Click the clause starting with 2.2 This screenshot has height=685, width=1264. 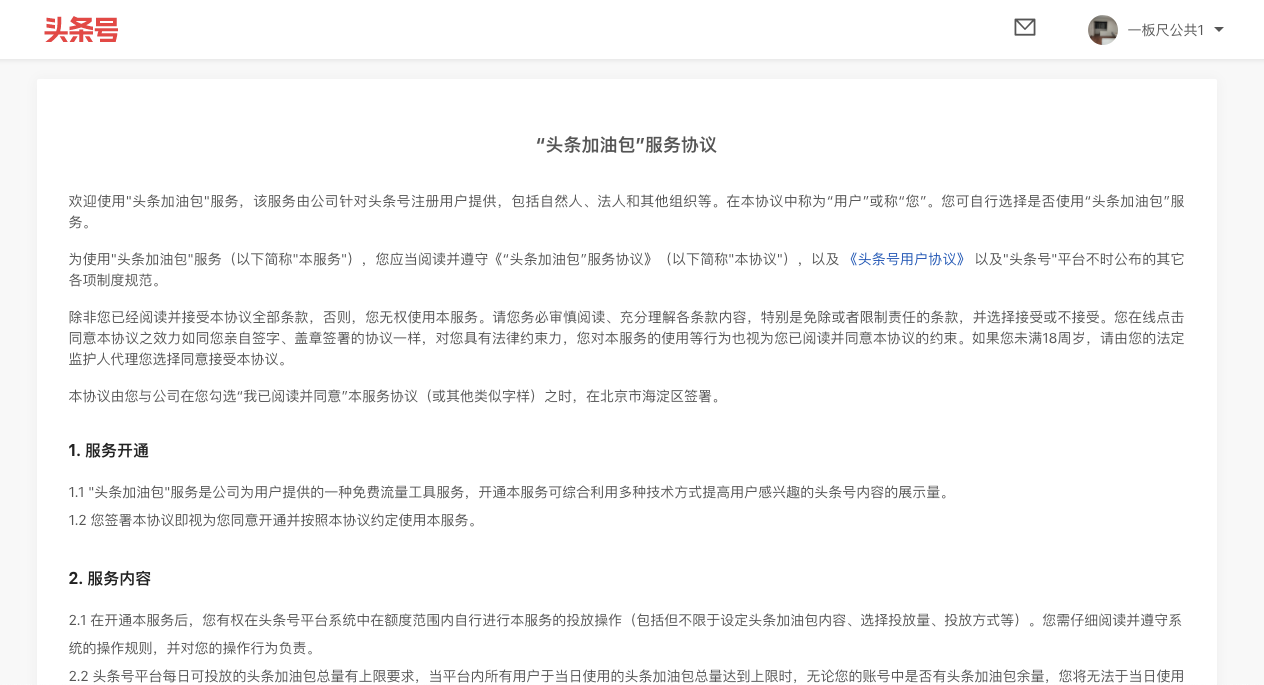(x=627, y=676)
